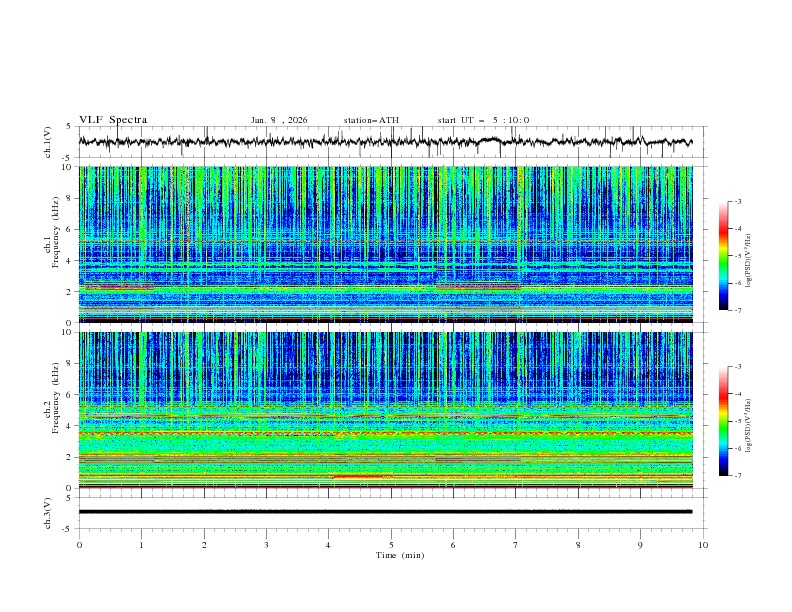The image size is (792, 612).
Task: Click inside the ch.2 spectrogram panel
Action: pos(385,410)
